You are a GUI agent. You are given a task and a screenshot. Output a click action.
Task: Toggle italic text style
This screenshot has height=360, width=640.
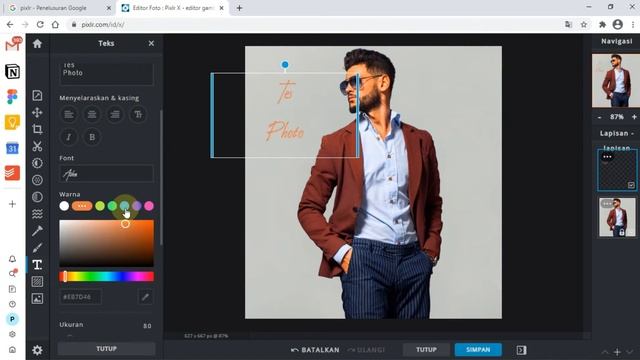[69, 137]
